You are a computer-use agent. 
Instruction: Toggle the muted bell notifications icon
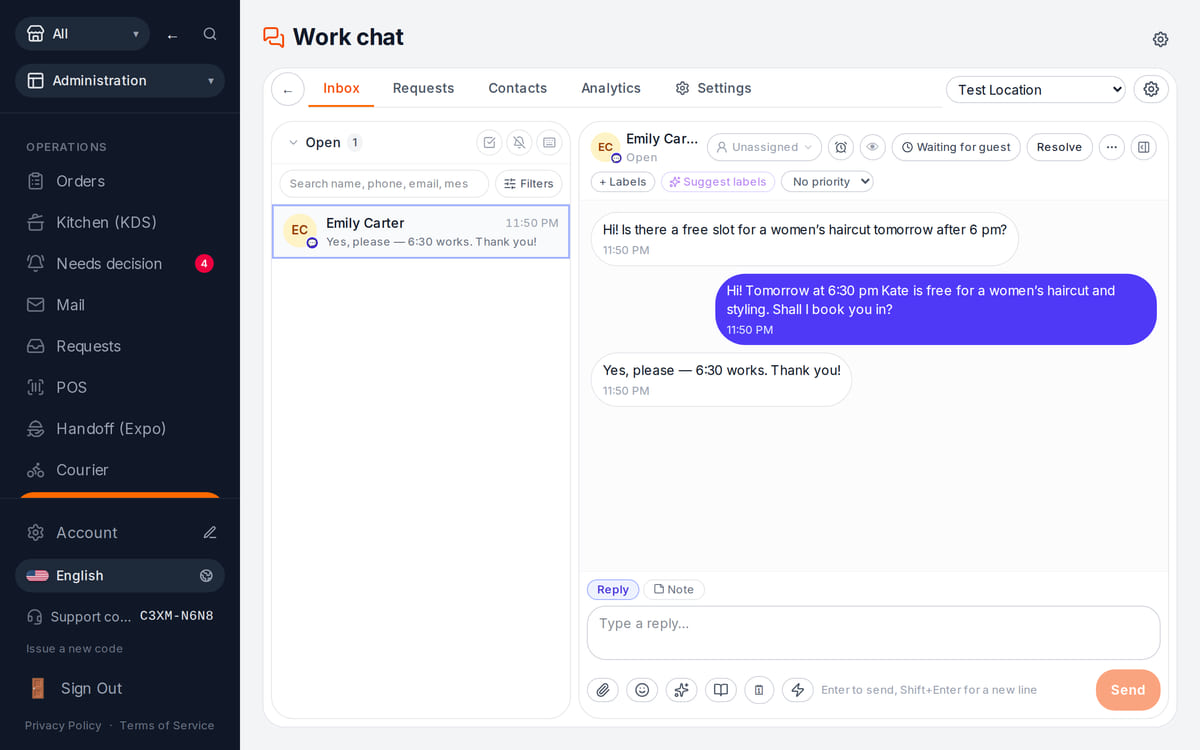pos(519,143)
